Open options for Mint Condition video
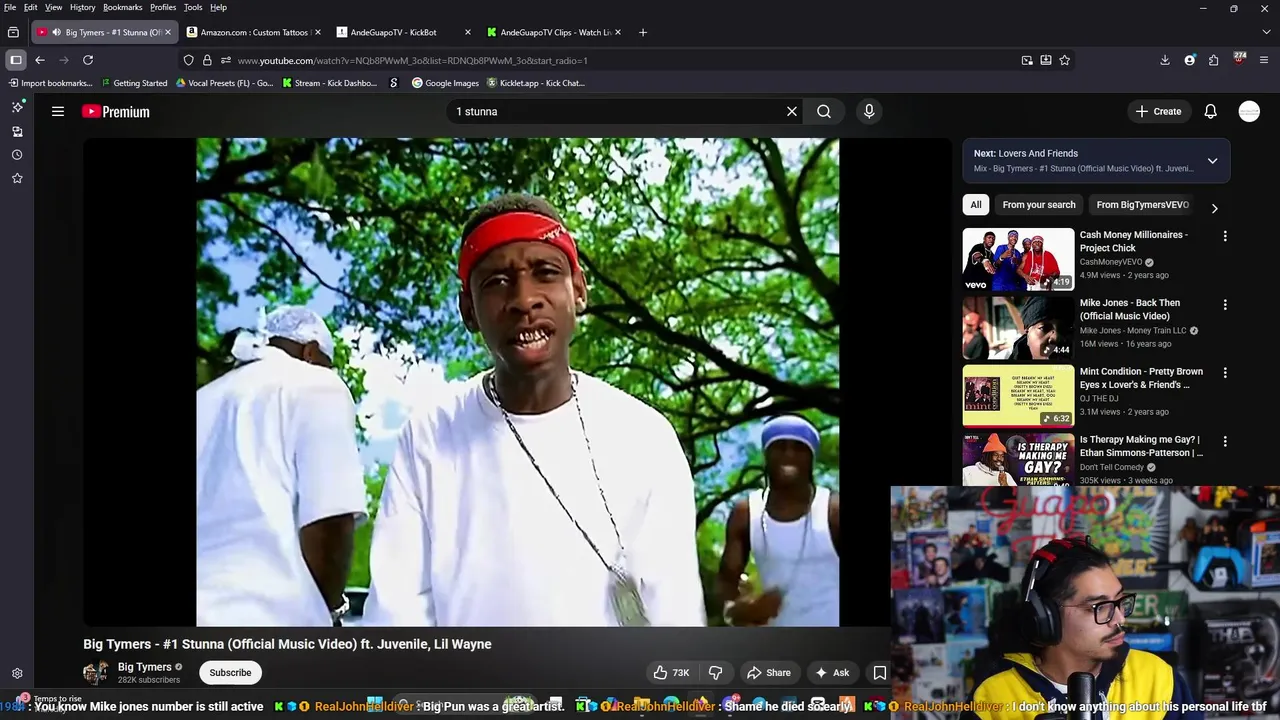This screenshot has width=1280, height=720. click(1225, 373)
